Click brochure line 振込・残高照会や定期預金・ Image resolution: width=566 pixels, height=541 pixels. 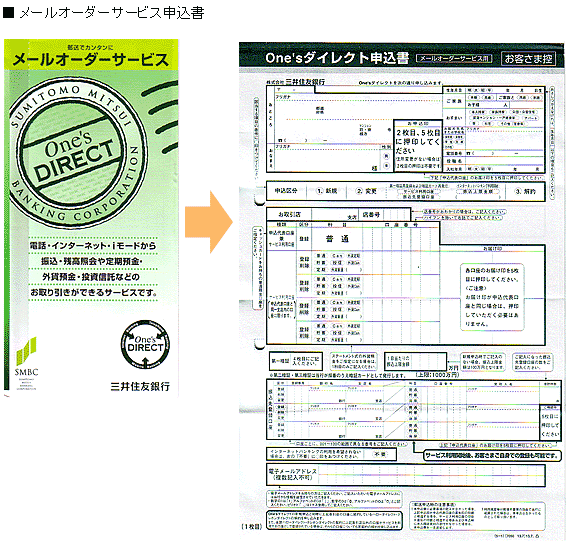tap(92, 261)
